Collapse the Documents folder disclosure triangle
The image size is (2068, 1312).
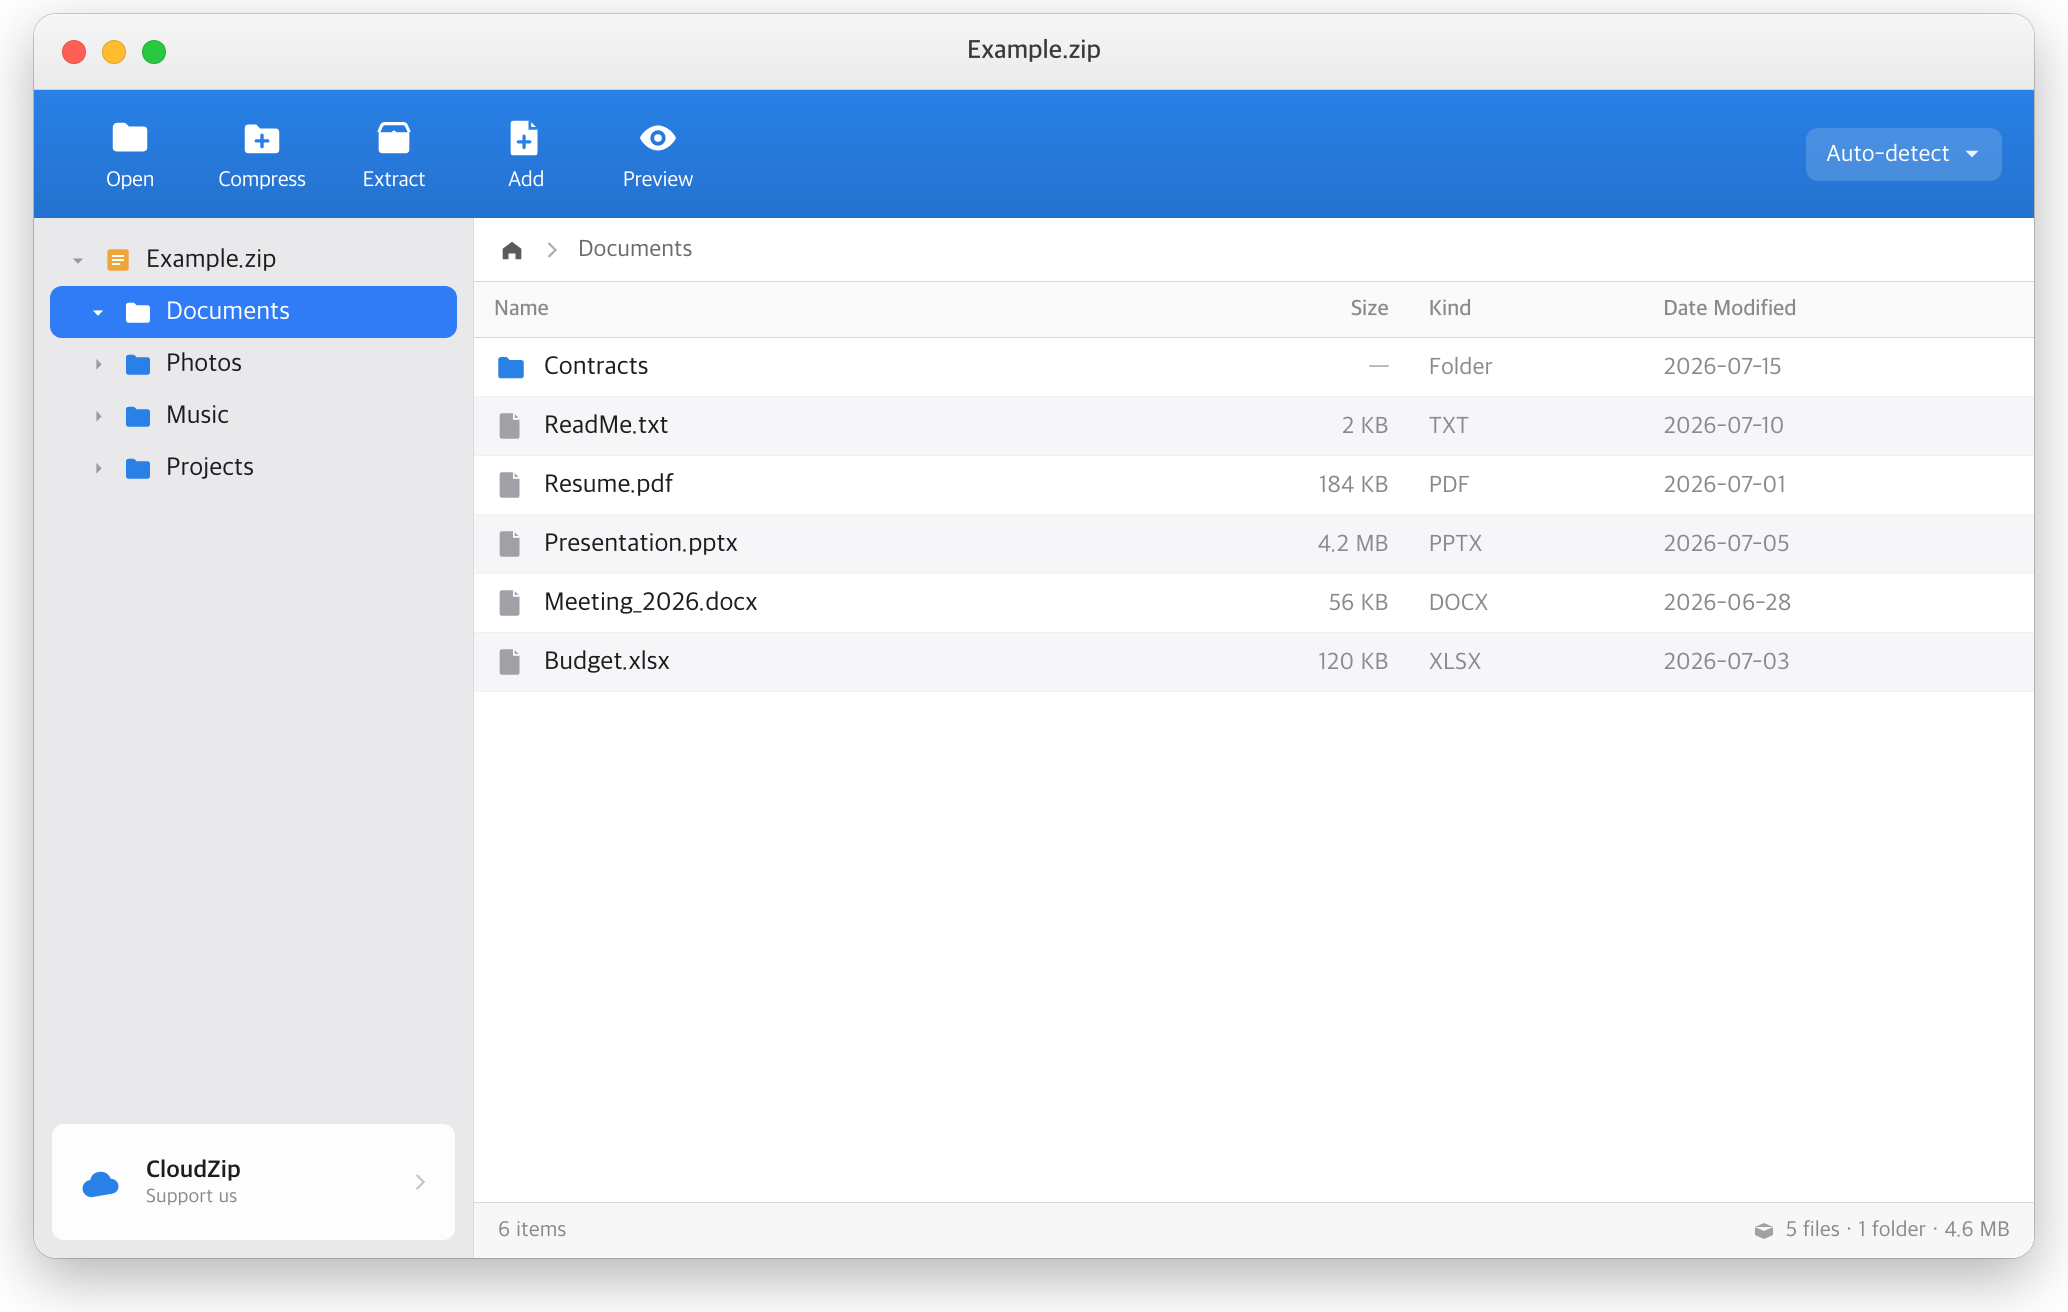tap(98, 312)
